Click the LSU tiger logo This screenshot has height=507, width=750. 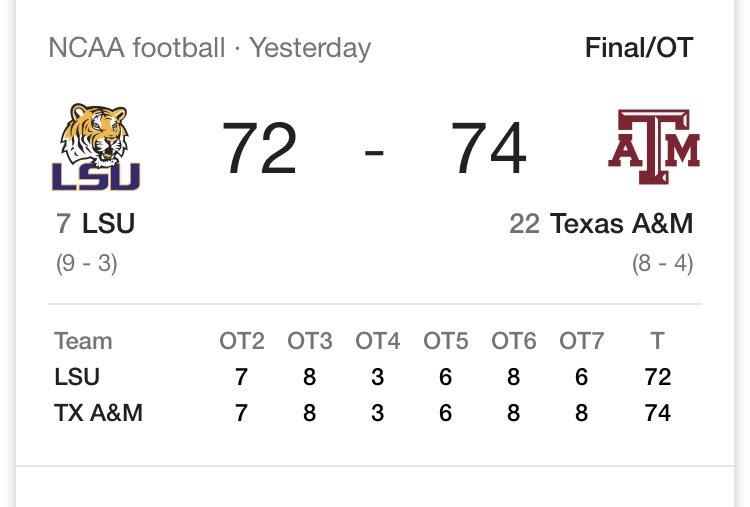[x=96, y=147]
